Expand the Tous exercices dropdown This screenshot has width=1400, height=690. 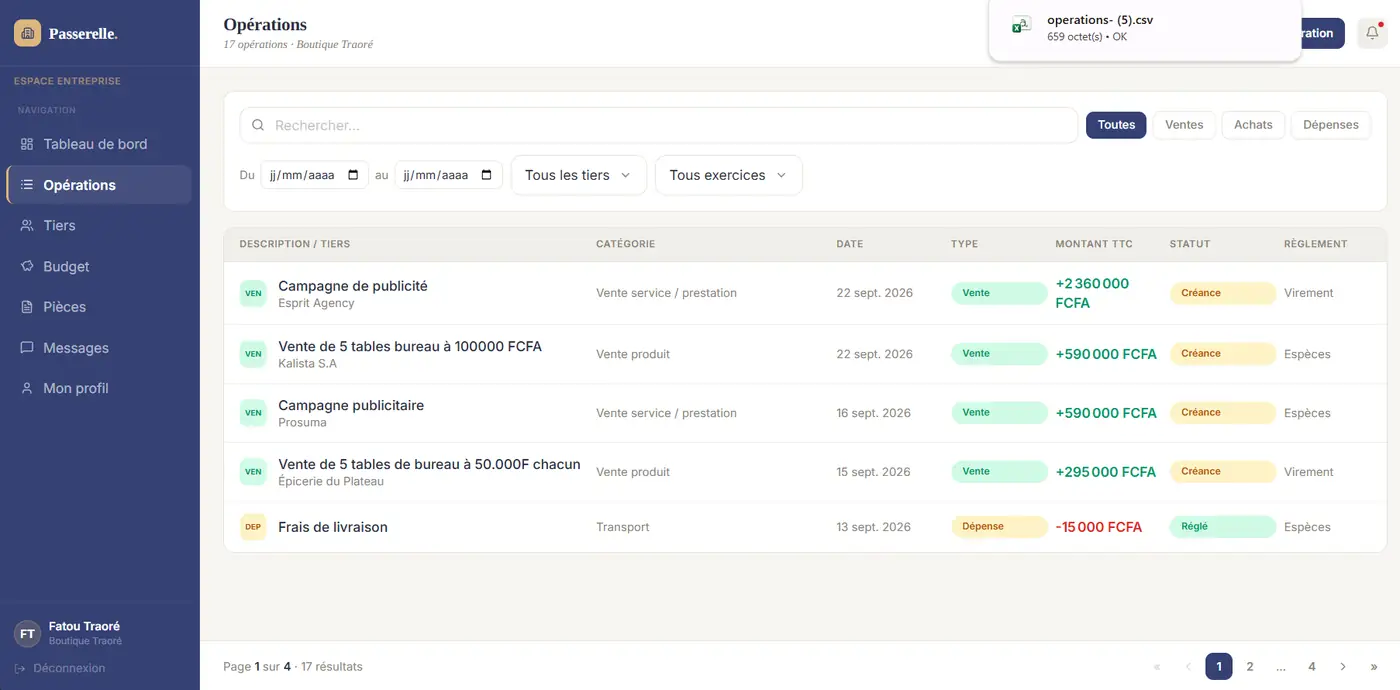coord(728,175)
